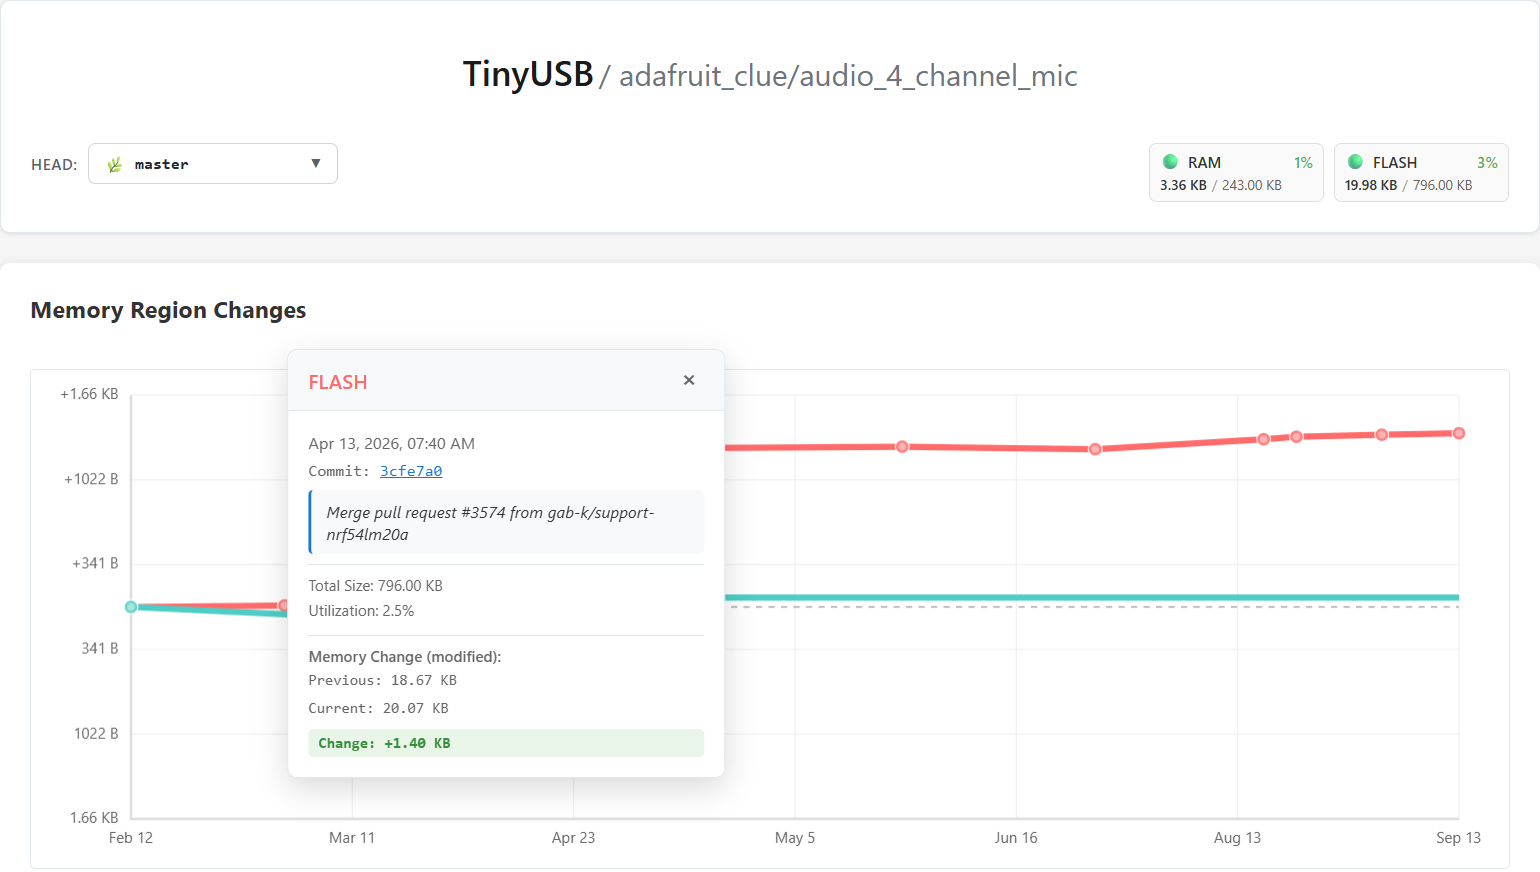Viewport: 1540px width, 872px height.
Task: Click the Memory Region Changes heading
Action: coord(168,310)
